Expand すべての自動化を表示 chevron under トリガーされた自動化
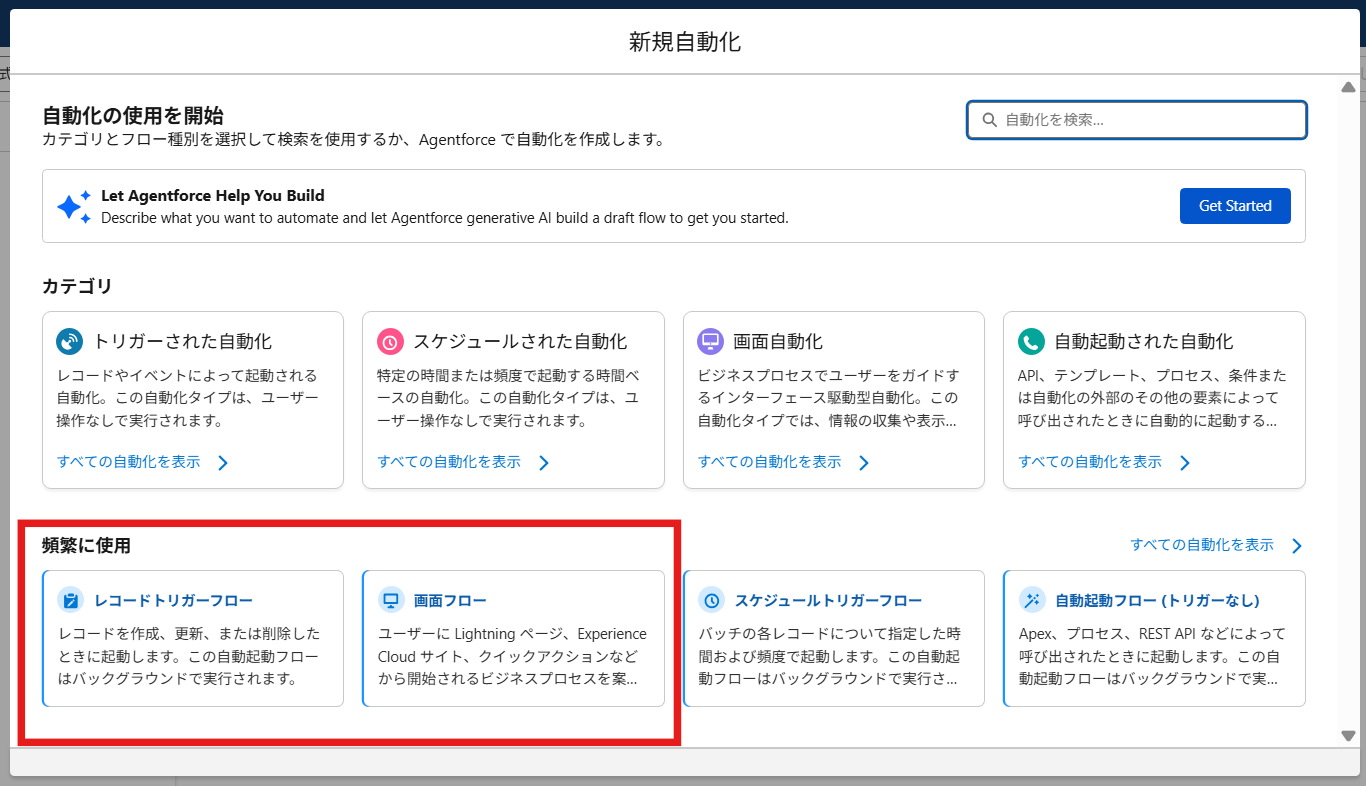This screenshot has height=786, width=1366. (221, 462)
